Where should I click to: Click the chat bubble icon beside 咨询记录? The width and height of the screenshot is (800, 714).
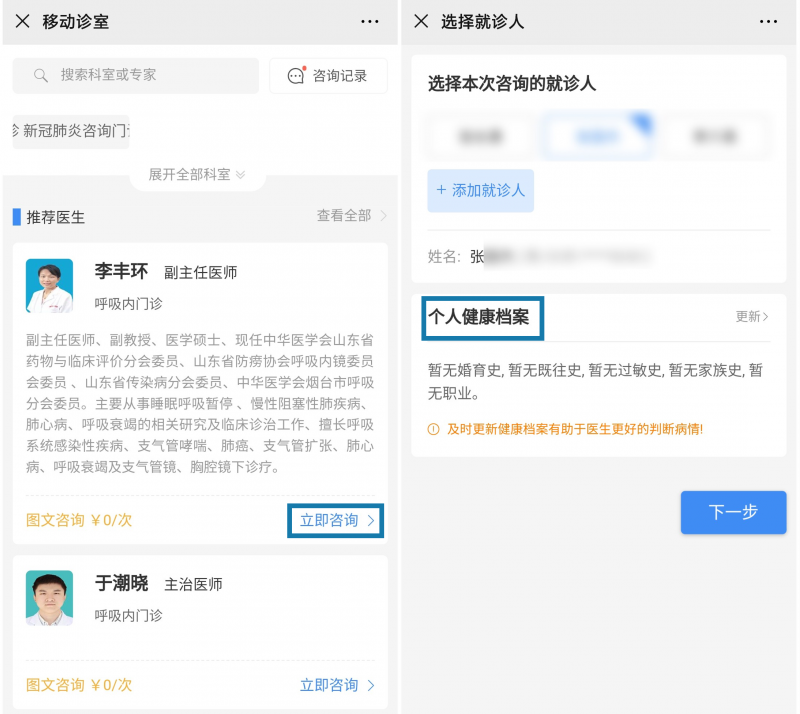[296, 76]
